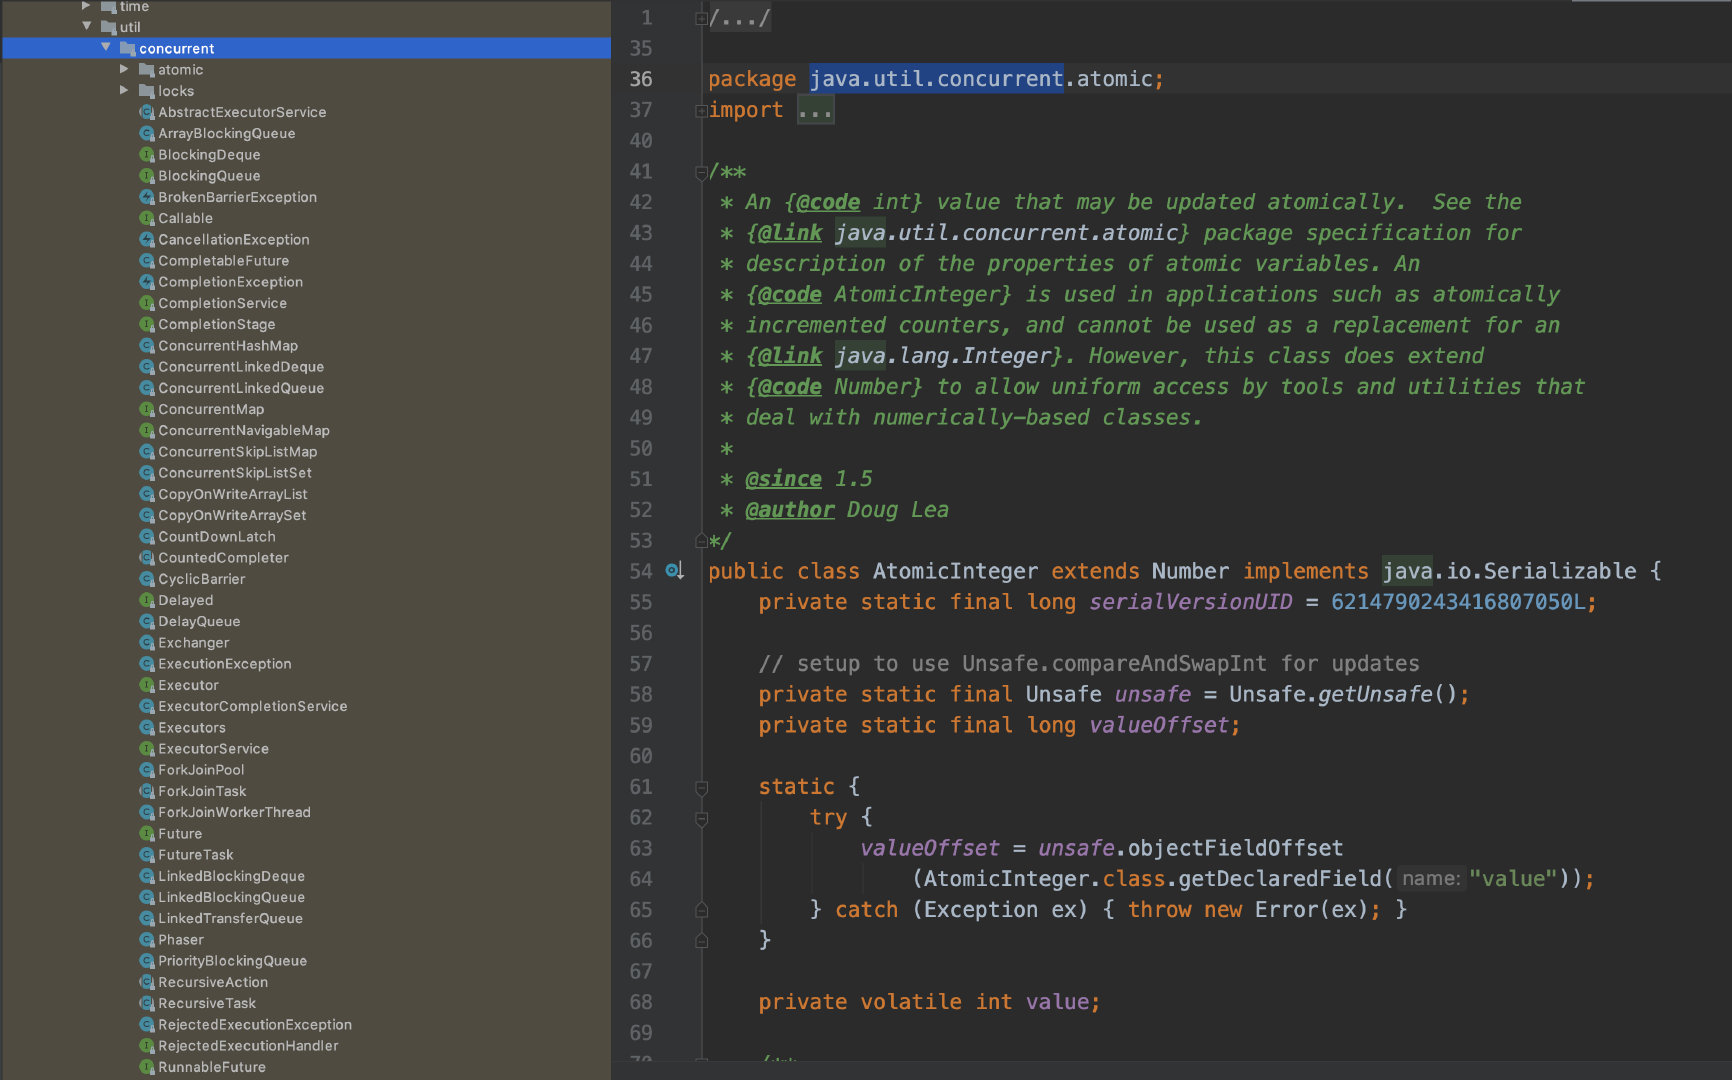1732x1080 pixels.
Task: Click the ConcurrentHashMap class icon
Action: [x=146, y=345]
